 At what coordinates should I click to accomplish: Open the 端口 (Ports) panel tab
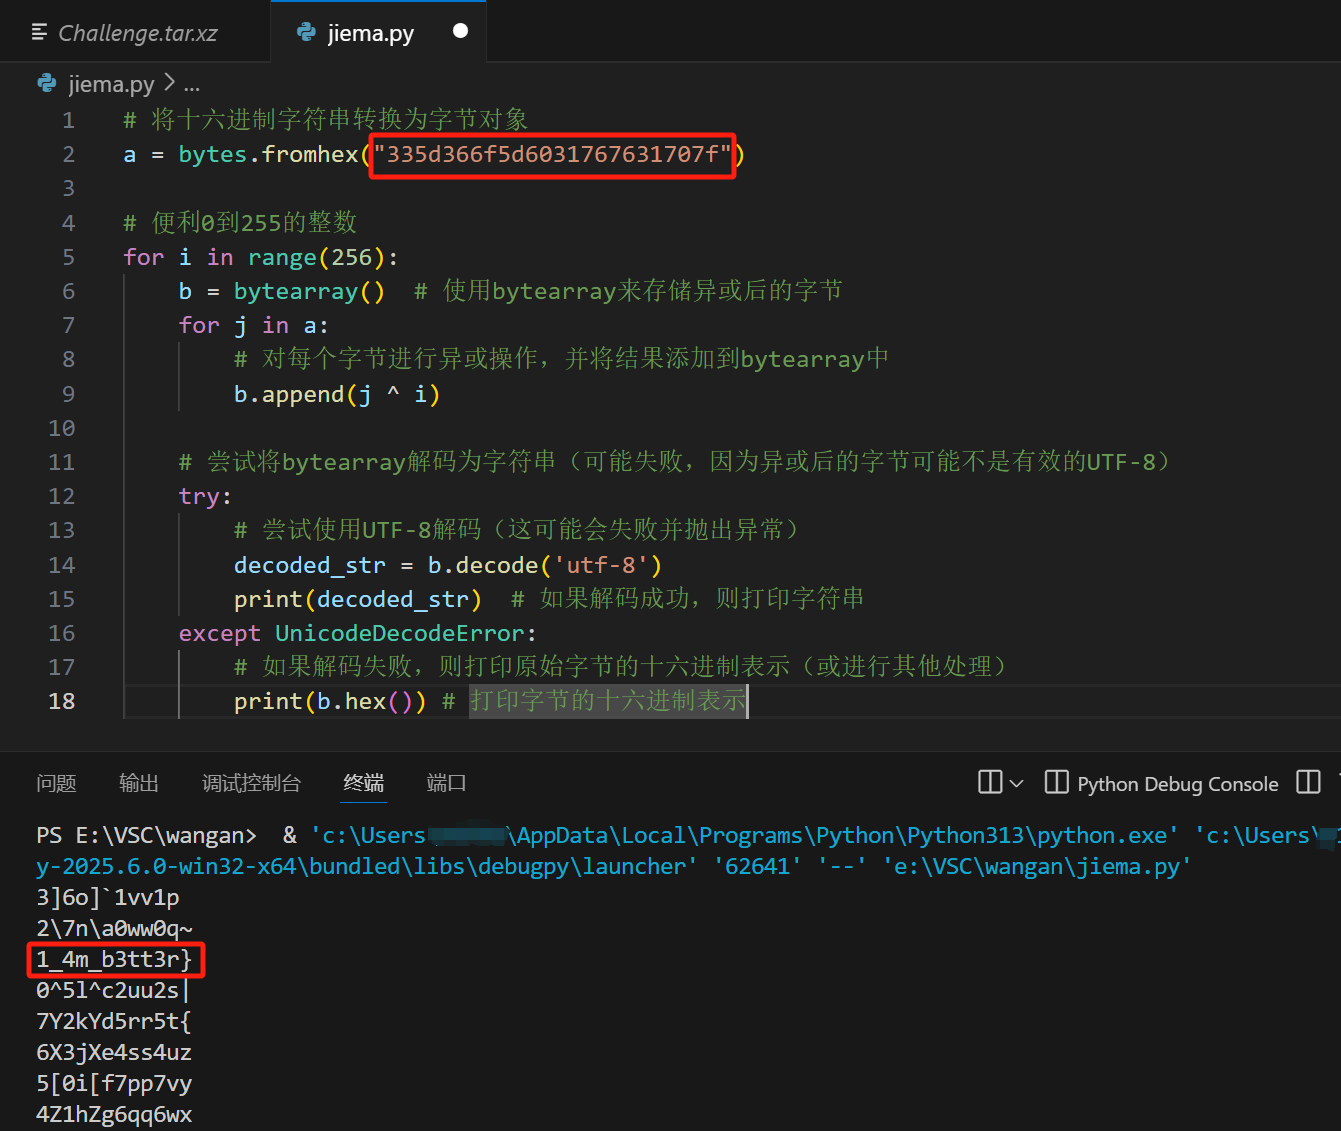(446, 783)
